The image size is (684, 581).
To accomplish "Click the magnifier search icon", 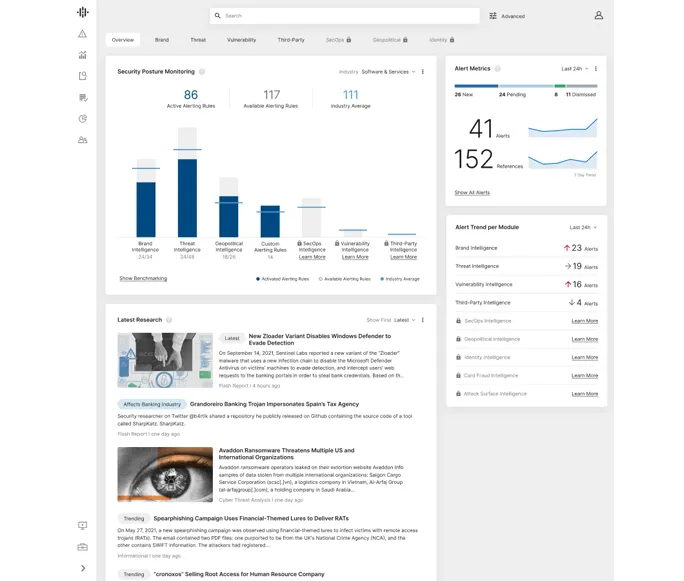I will 218,16.
